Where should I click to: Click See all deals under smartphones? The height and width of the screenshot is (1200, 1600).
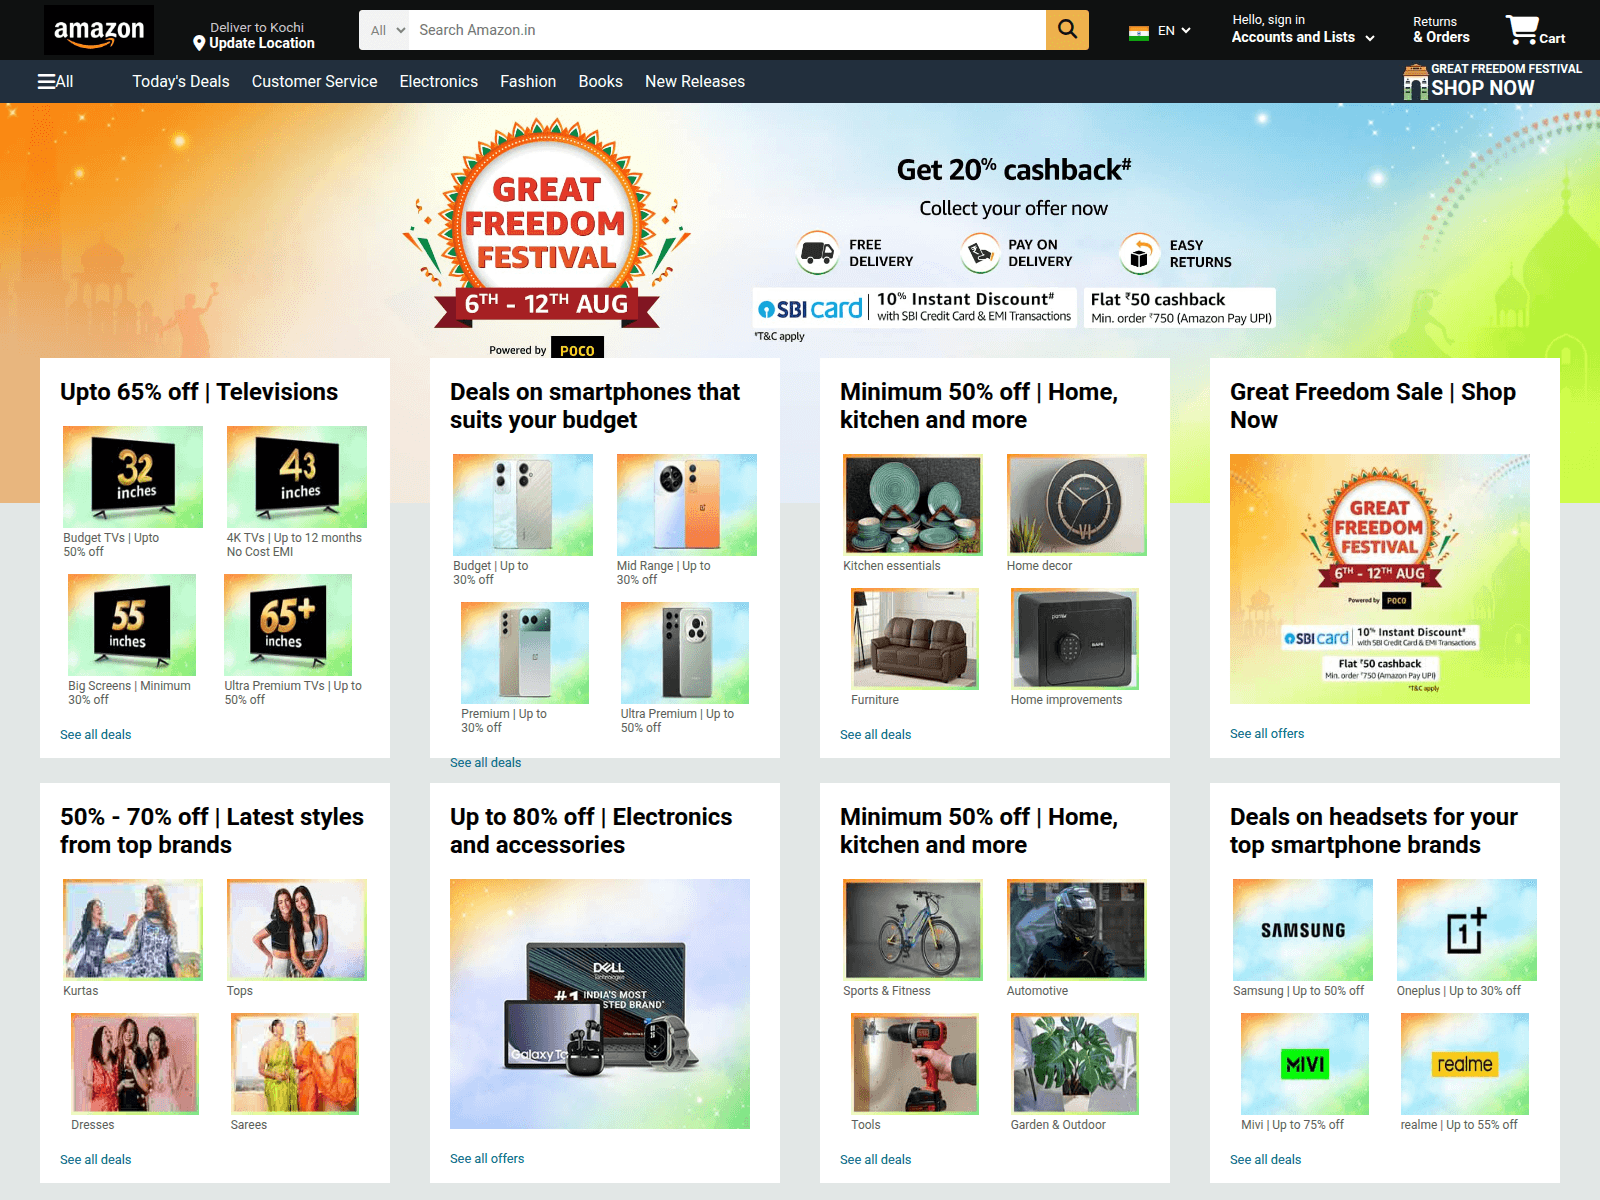[486, 763]
